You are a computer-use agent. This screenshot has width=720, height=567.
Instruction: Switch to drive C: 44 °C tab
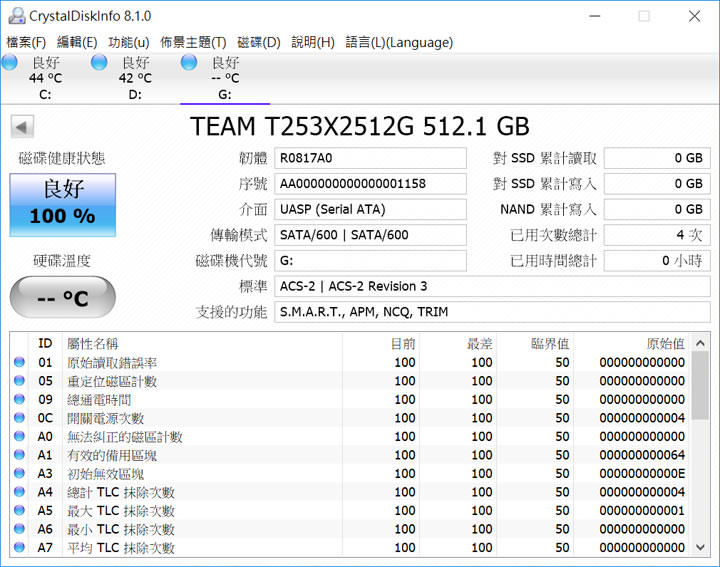point(45,78)
